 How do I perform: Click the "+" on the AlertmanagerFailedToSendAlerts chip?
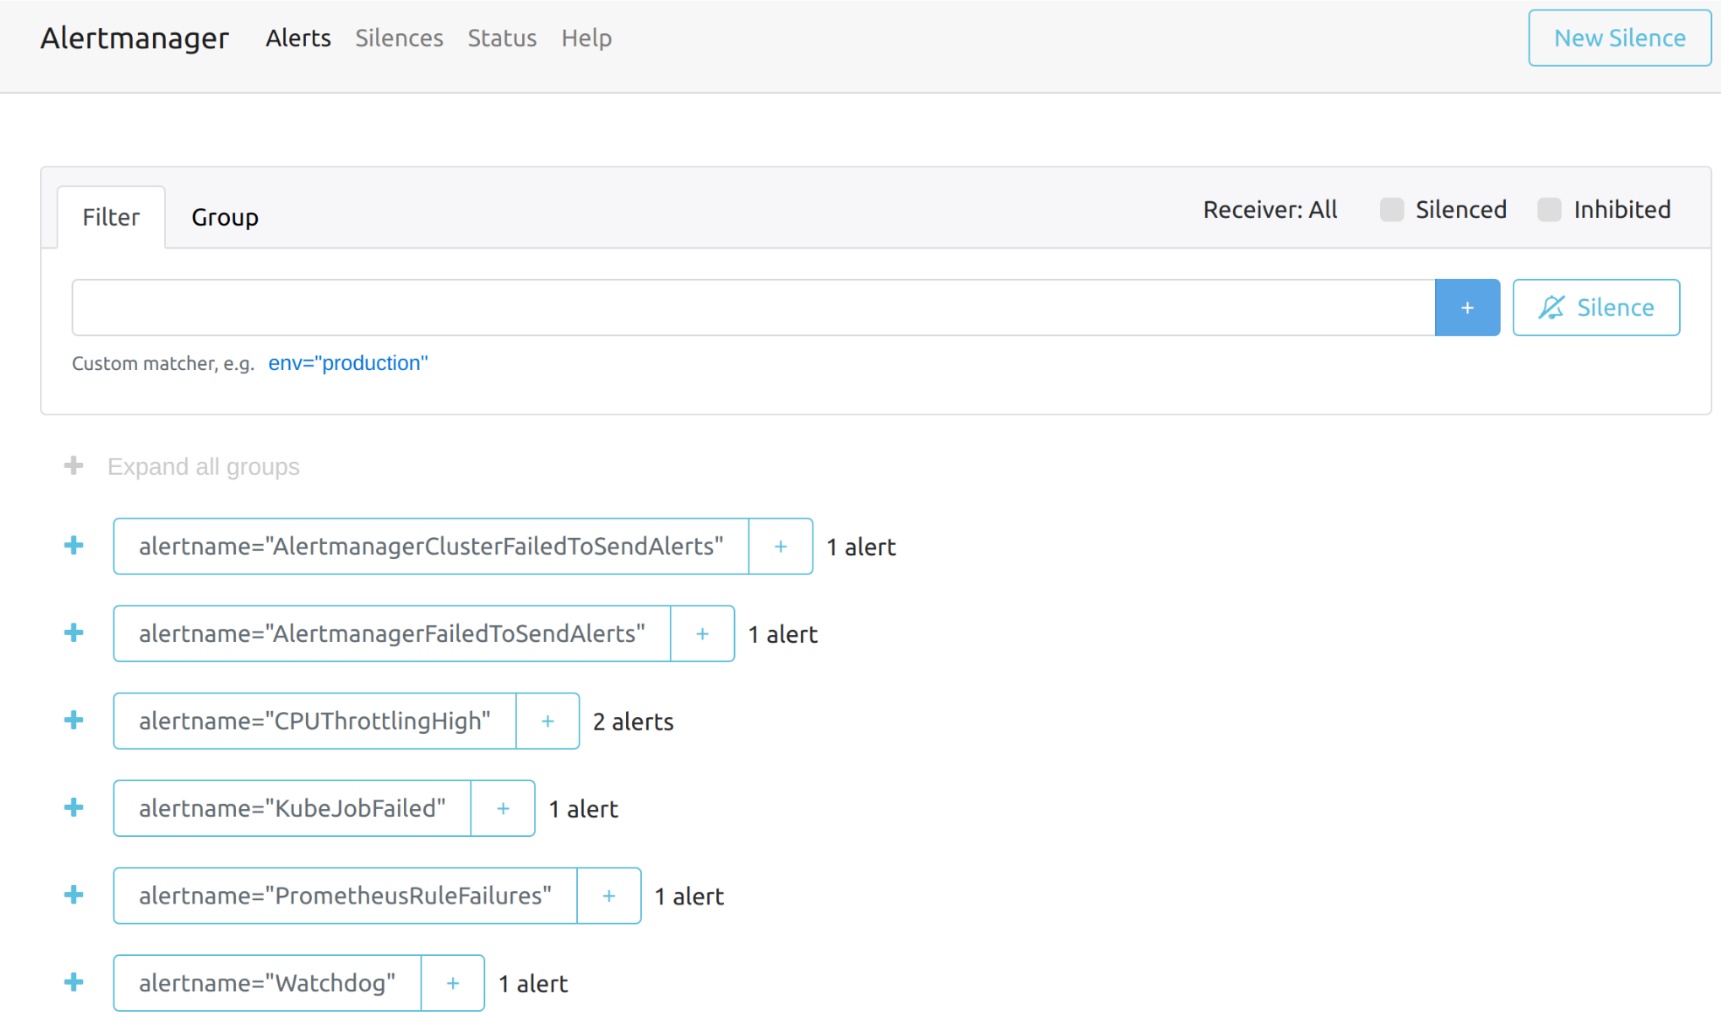[702, 633]
